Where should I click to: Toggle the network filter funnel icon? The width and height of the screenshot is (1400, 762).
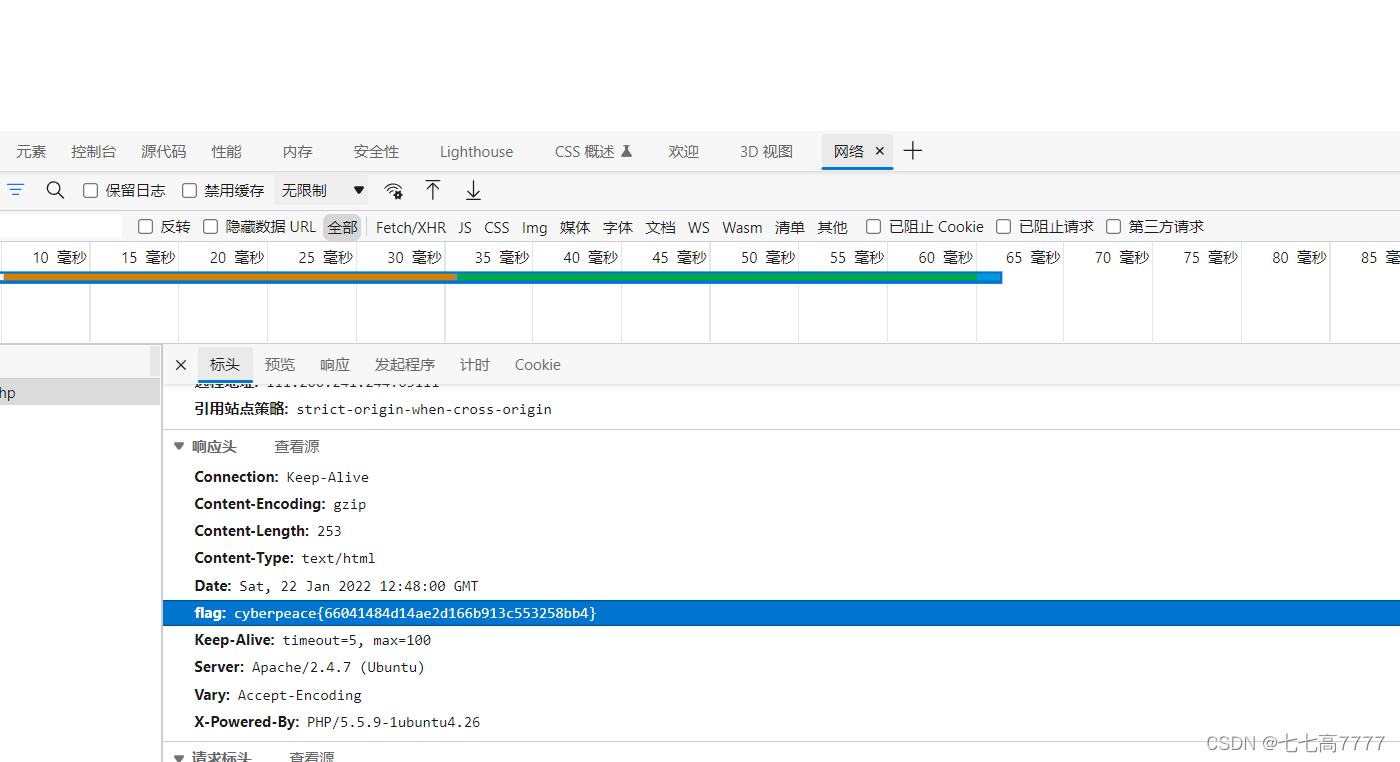click(16, 190)
